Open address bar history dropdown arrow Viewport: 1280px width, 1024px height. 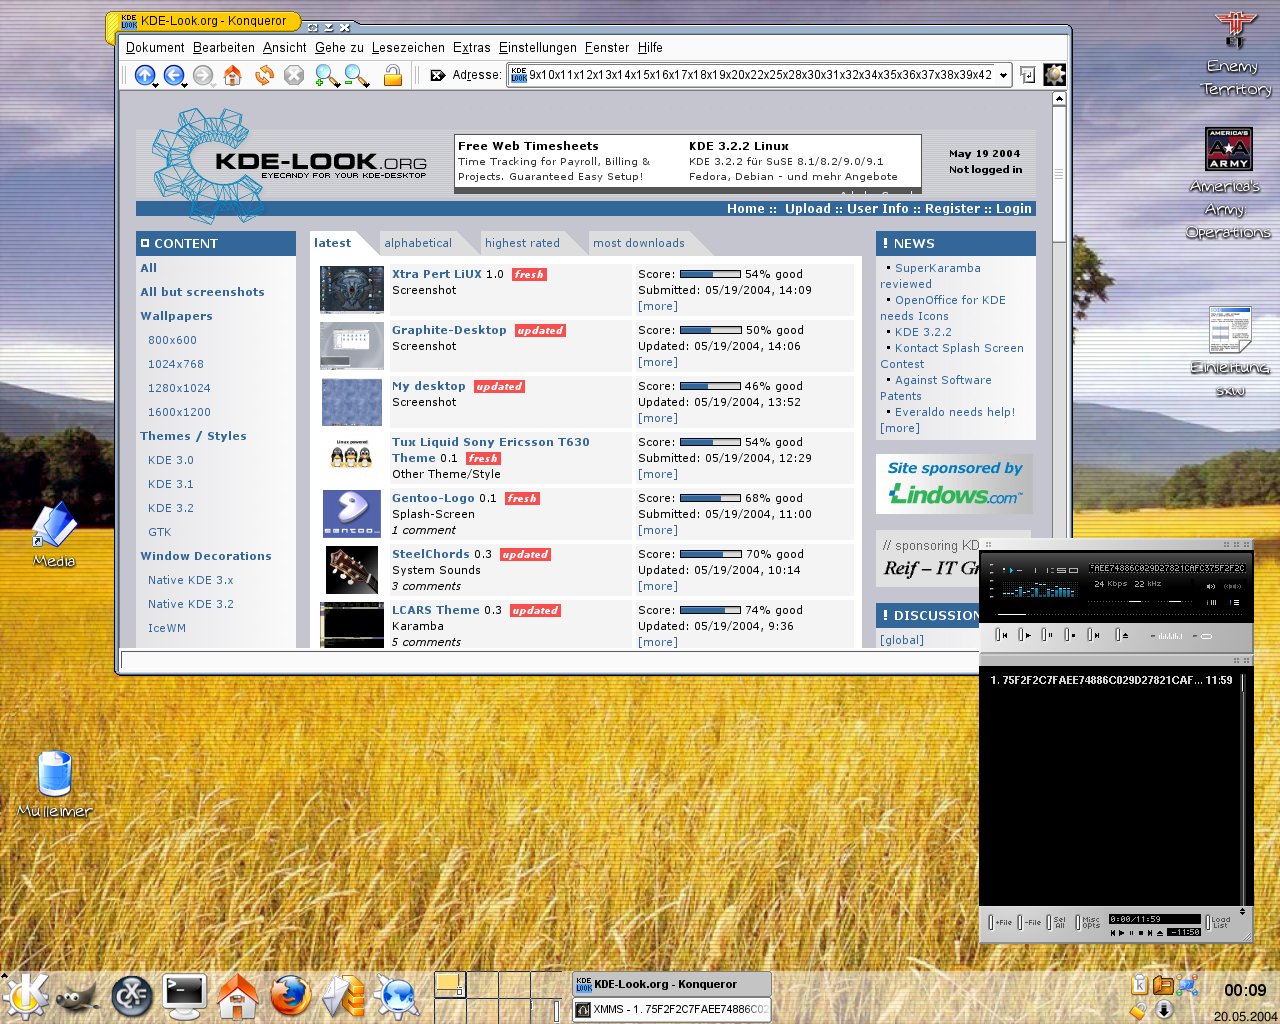pyautogui.click(x=1003, y=75)
